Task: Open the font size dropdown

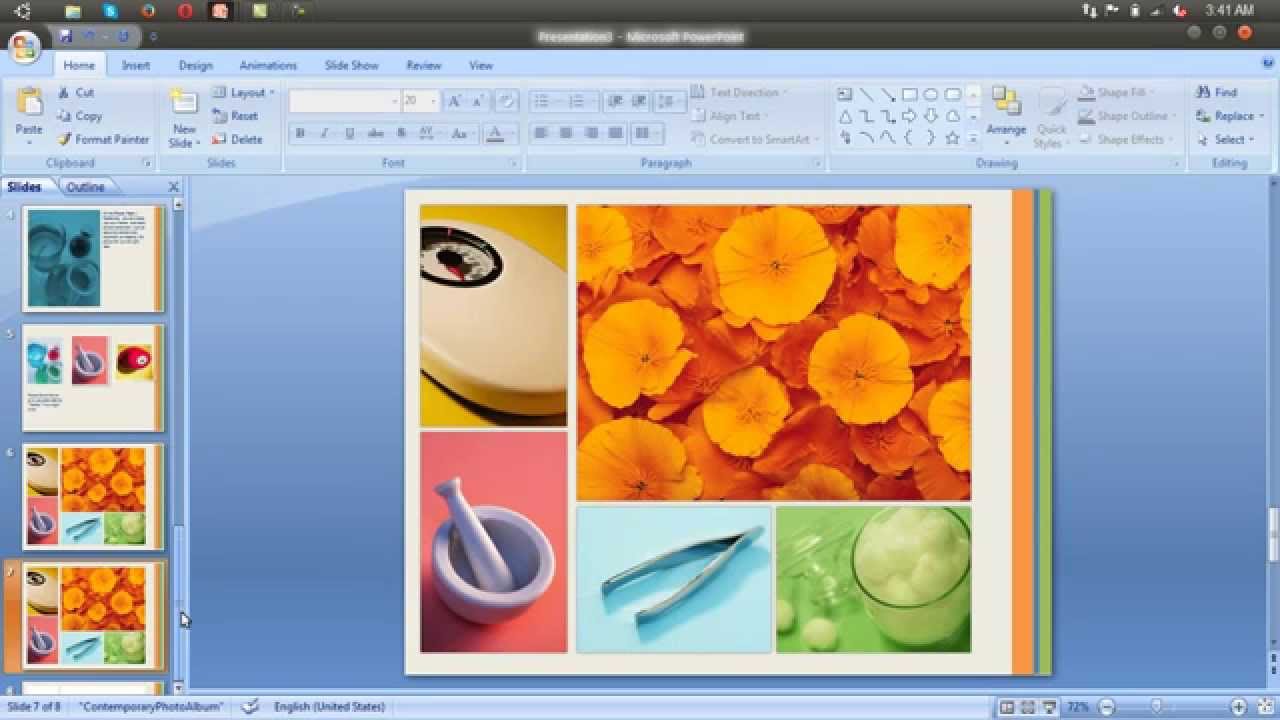Action: click(x=420, y=101)
